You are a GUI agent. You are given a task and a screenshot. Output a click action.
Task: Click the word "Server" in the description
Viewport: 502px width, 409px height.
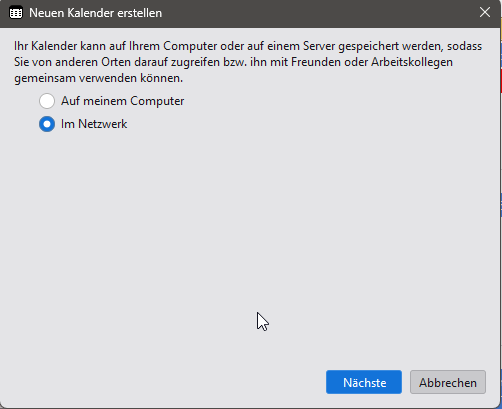319,46
